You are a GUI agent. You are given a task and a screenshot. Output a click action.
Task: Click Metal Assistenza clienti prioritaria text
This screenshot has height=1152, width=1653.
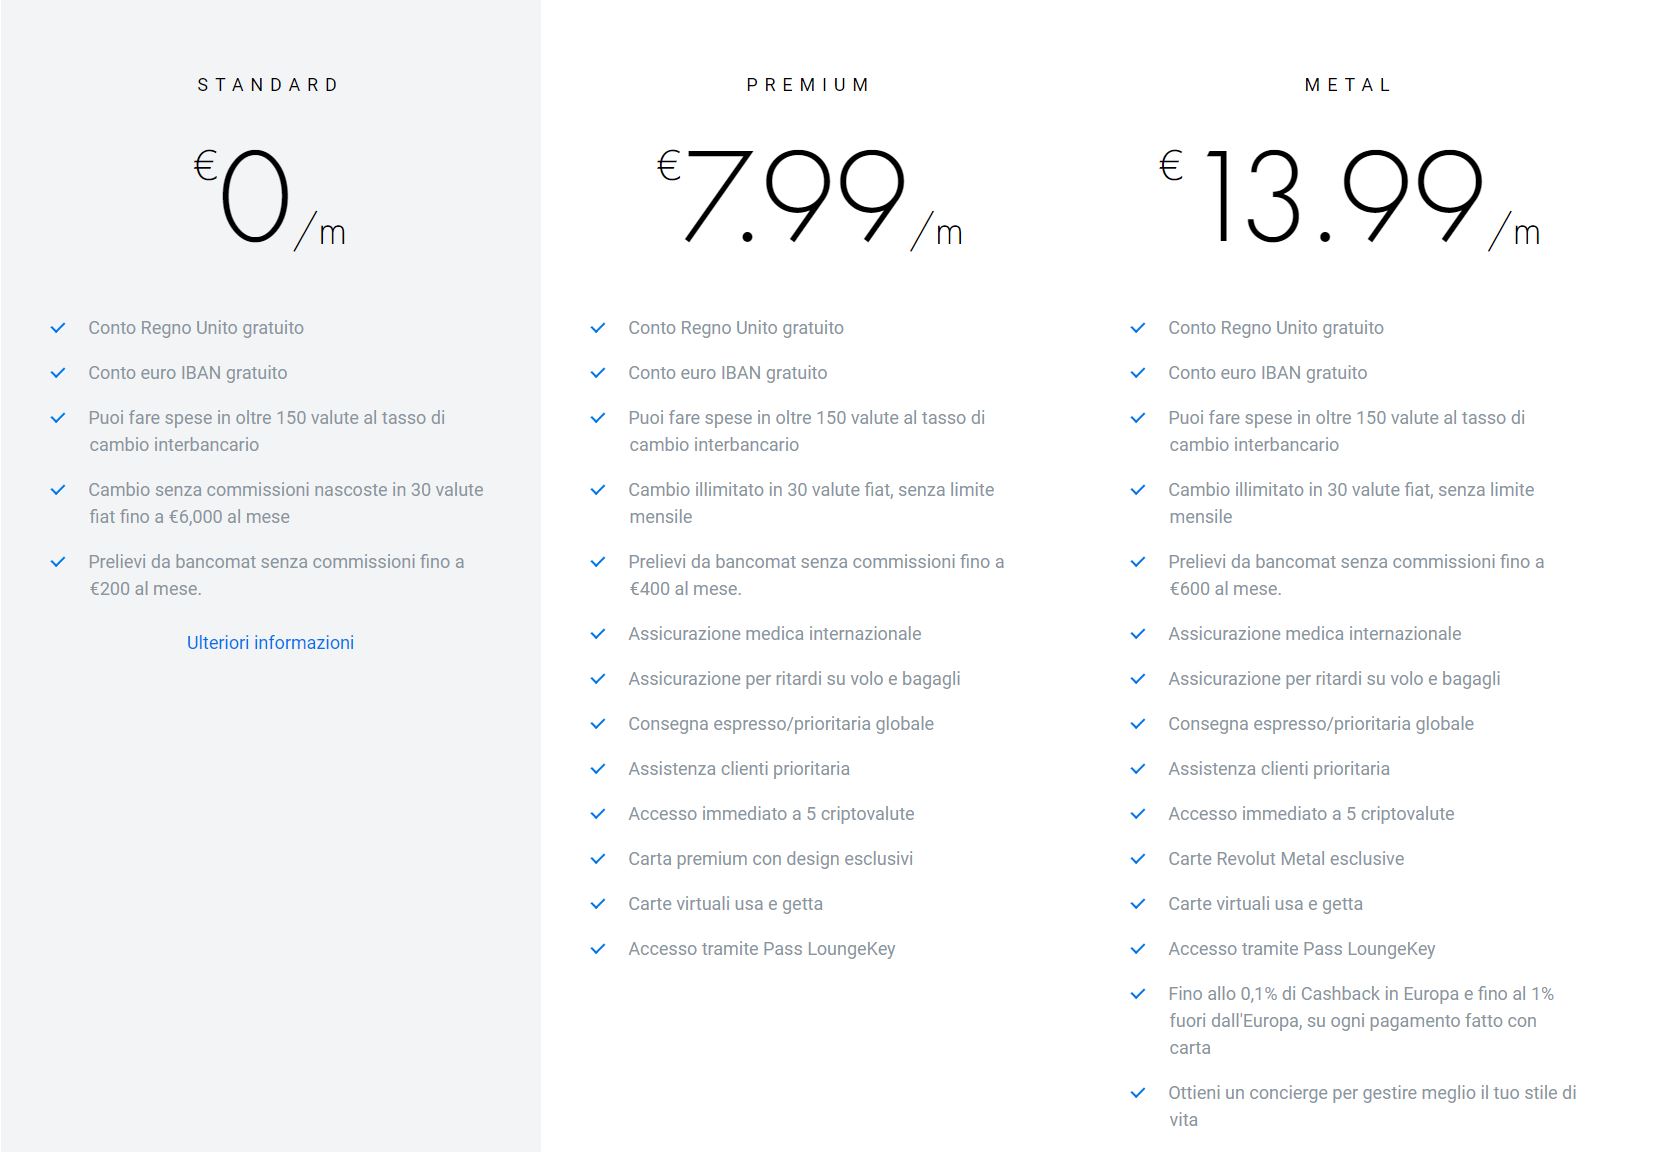[1279, 769]
